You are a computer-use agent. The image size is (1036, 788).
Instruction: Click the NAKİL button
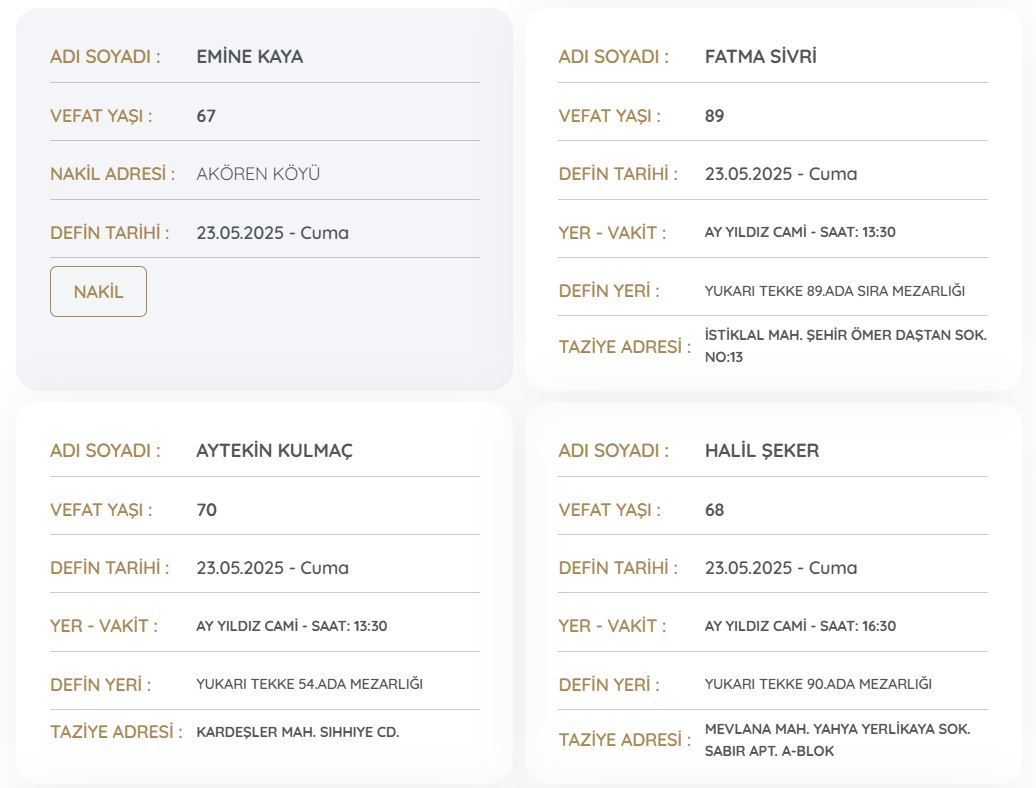click(x=98, y=292)
